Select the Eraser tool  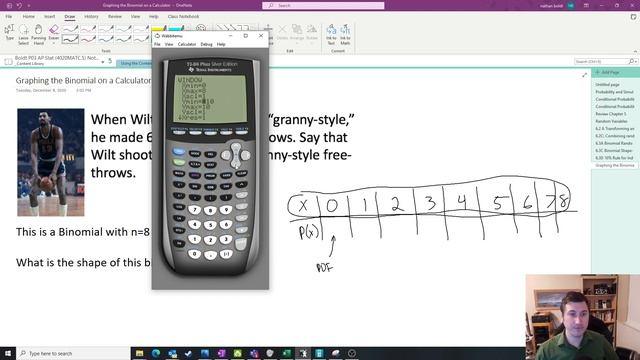(54, 33)
